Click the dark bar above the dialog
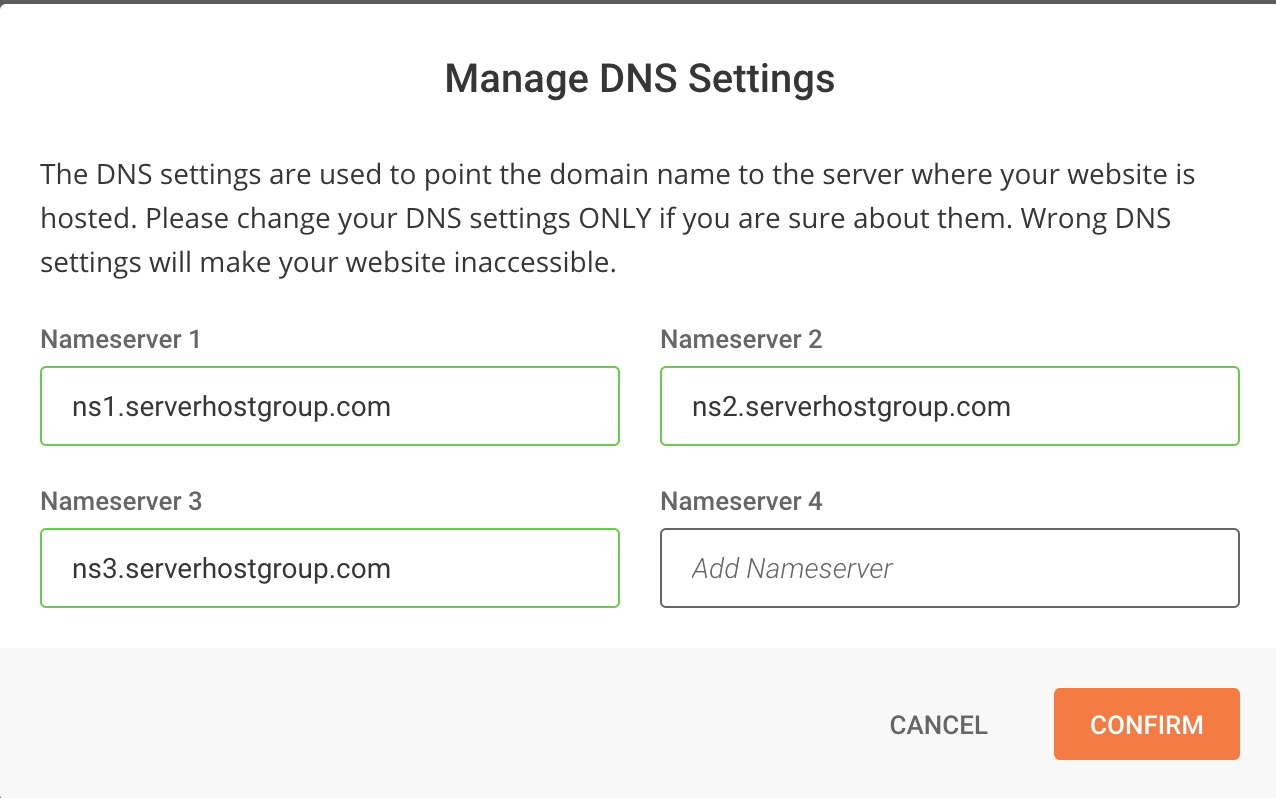 pos(638,4)
